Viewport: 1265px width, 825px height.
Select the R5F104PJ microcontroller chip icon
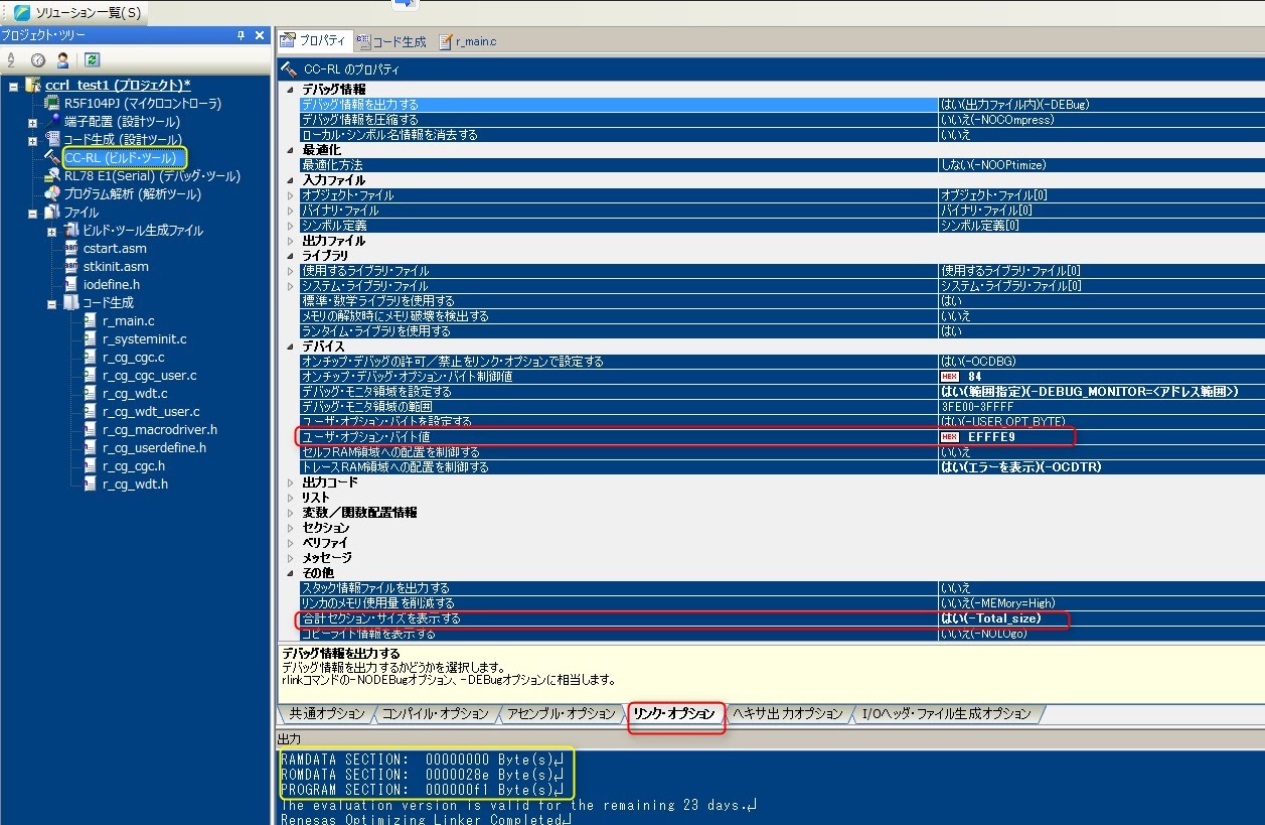52,104
